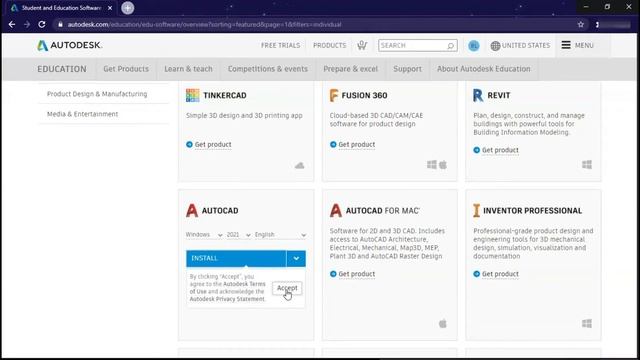This screenshot has height=360, width=640.
Task: Open the user account avatar
Action: point(473,46)
